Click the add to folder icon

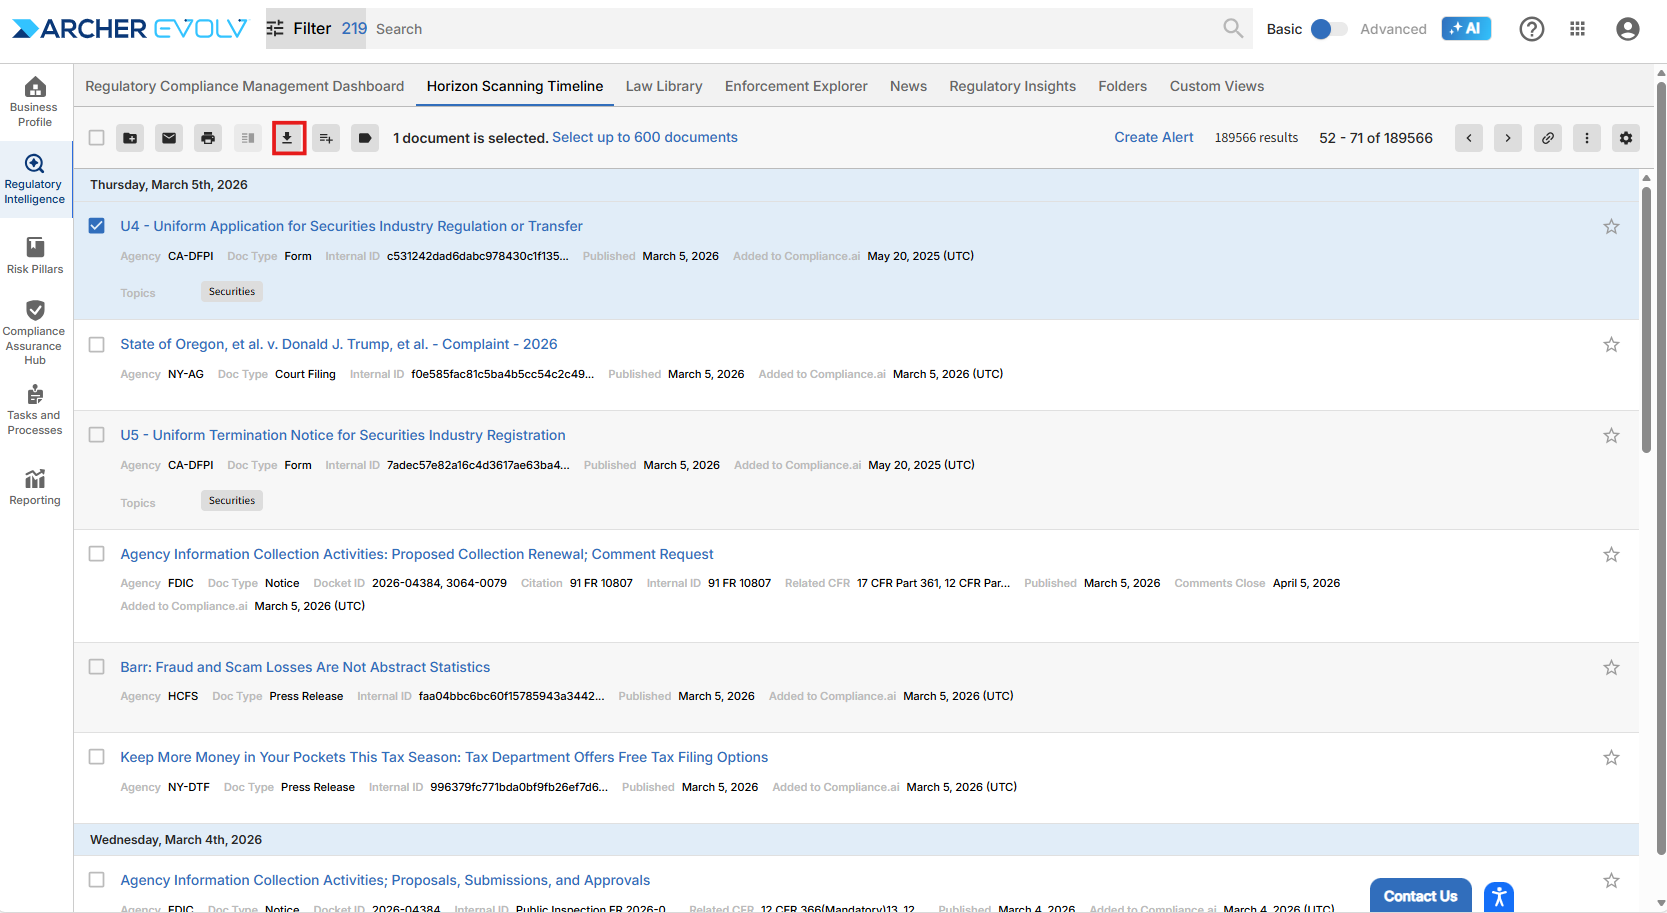(130, 138)
